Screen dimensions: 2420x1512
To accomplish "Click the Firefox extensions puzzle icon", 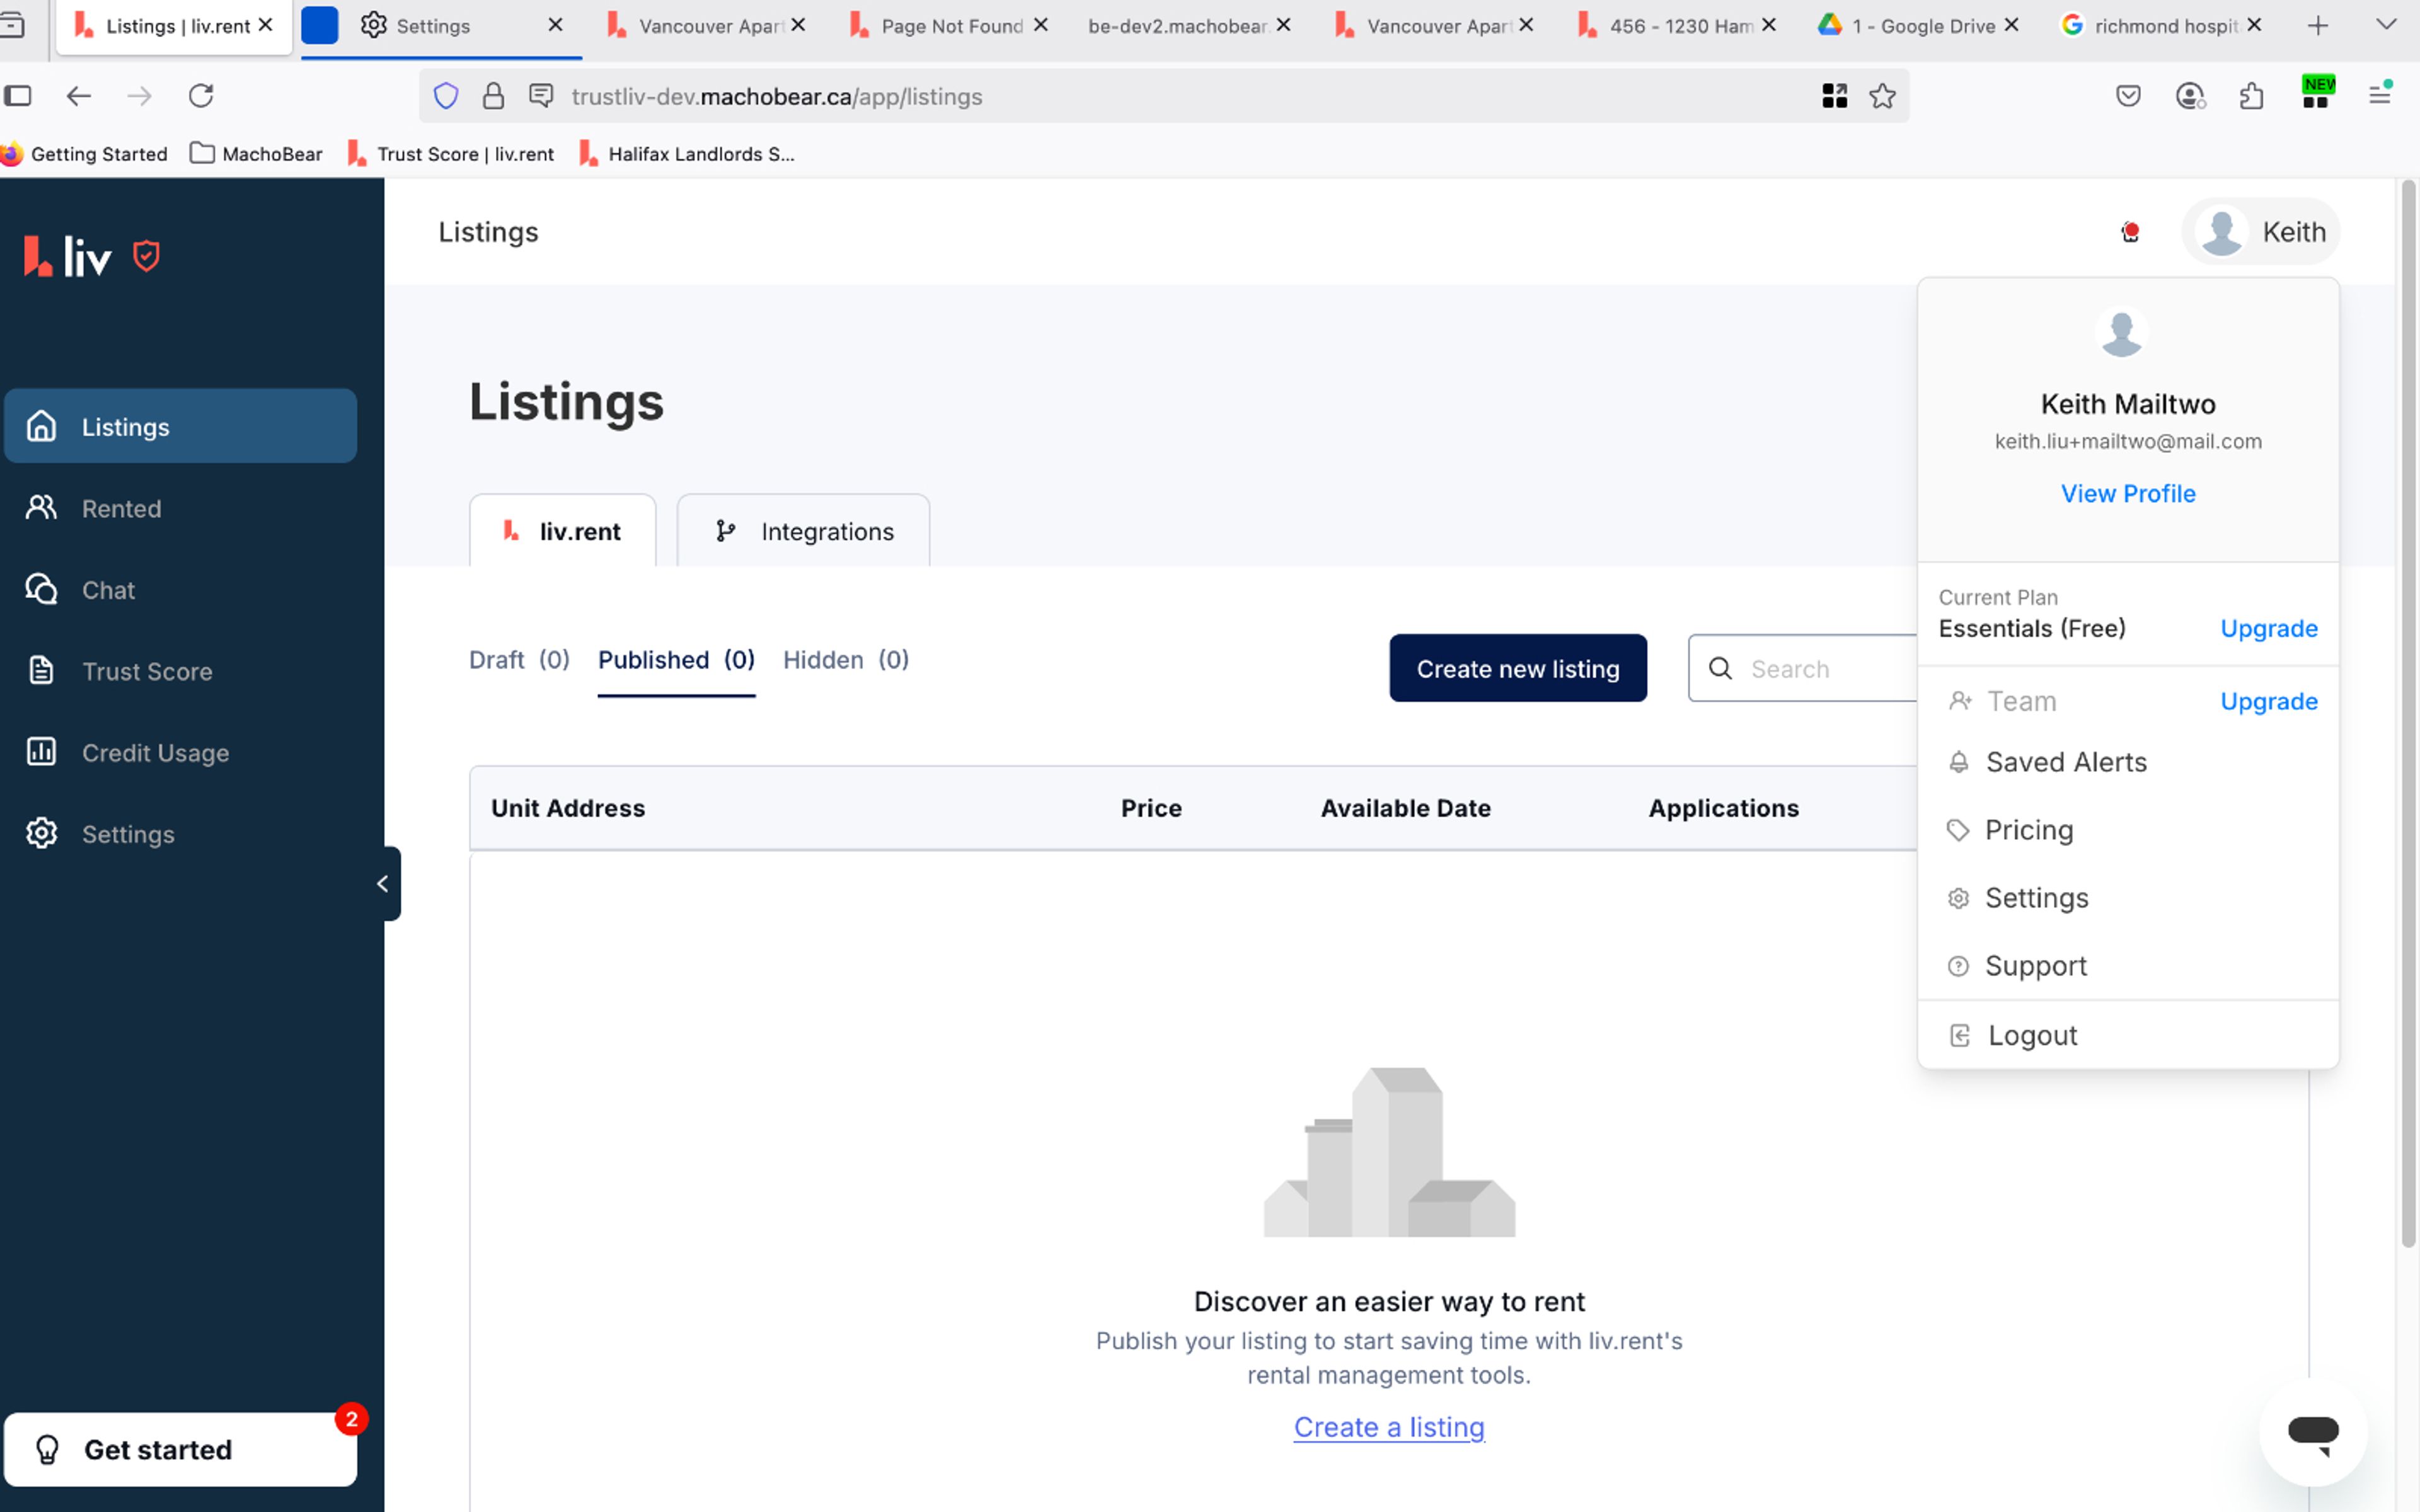I will pyautogui.click(x=2251, y=96).
